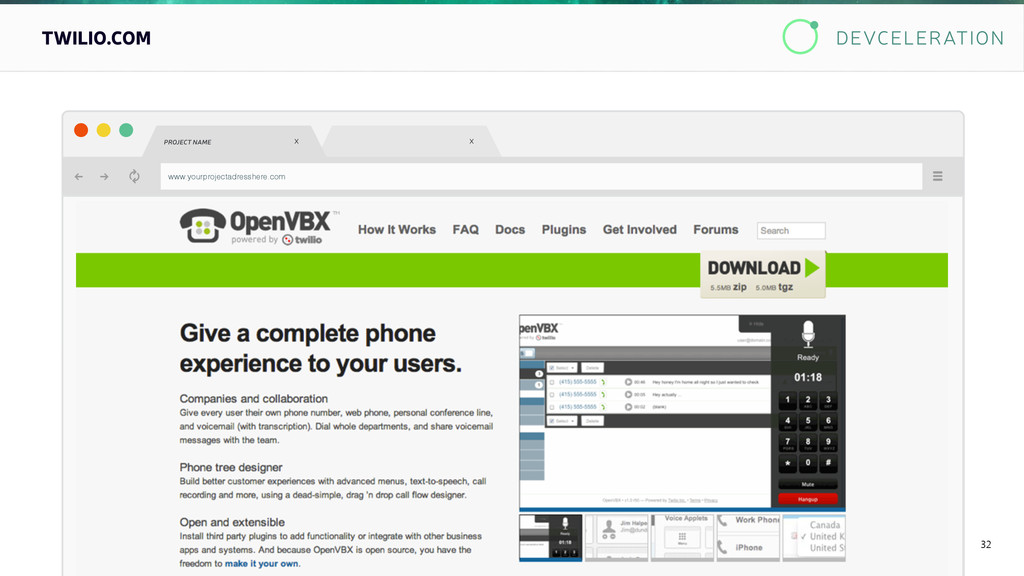This screenshot has width=1024, height=576.
Task: Open the FAQ menu item
Action: click(466, 230)
